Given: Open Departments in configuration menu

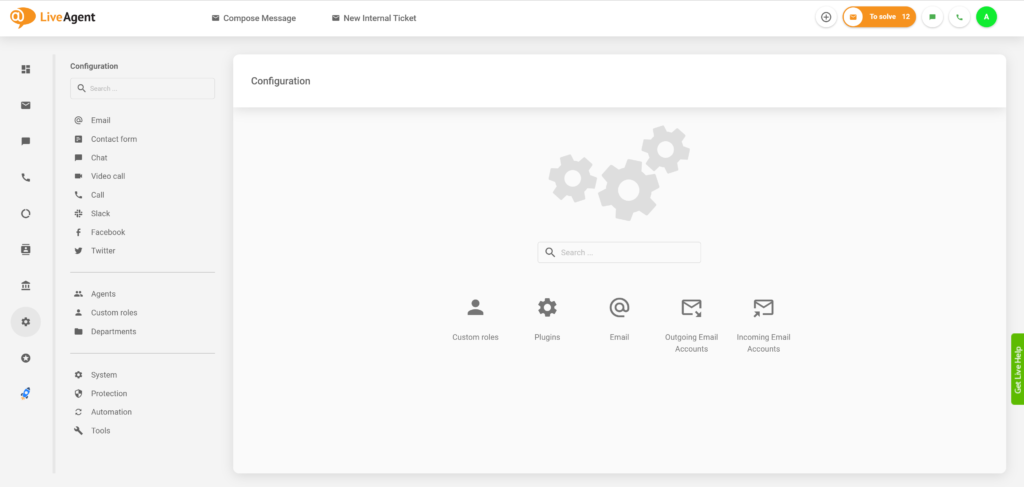Looking at the screenshot, I should click(x=113, y=332).
